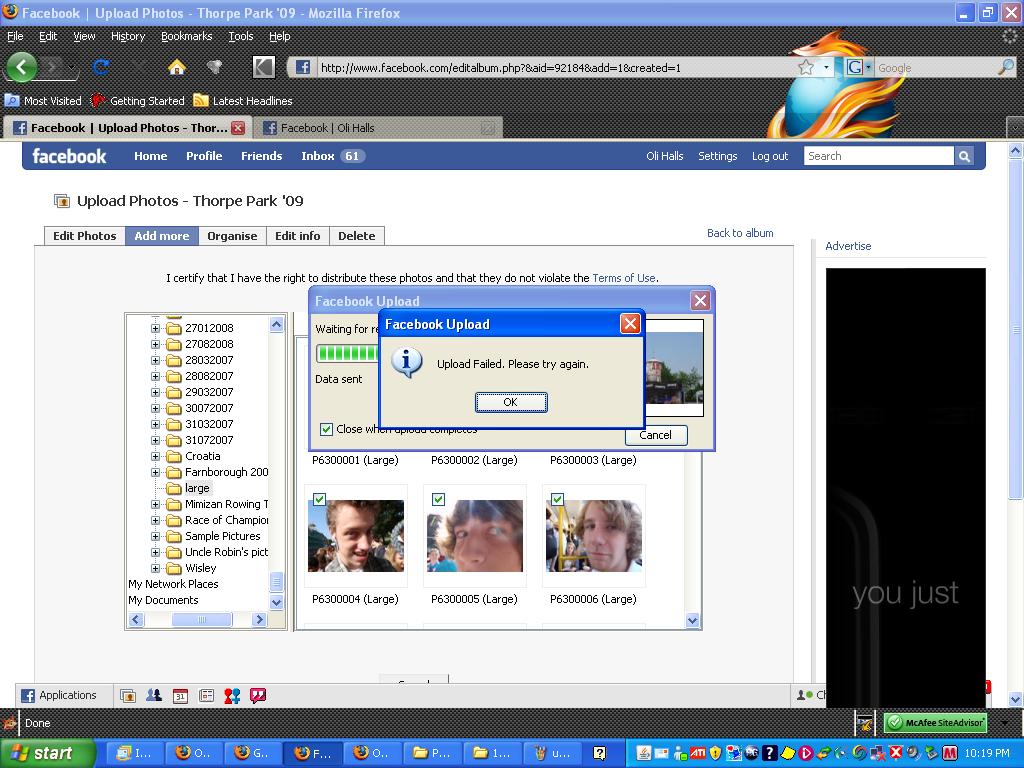Open the Inbox link with 61 messages

(332, 156)
